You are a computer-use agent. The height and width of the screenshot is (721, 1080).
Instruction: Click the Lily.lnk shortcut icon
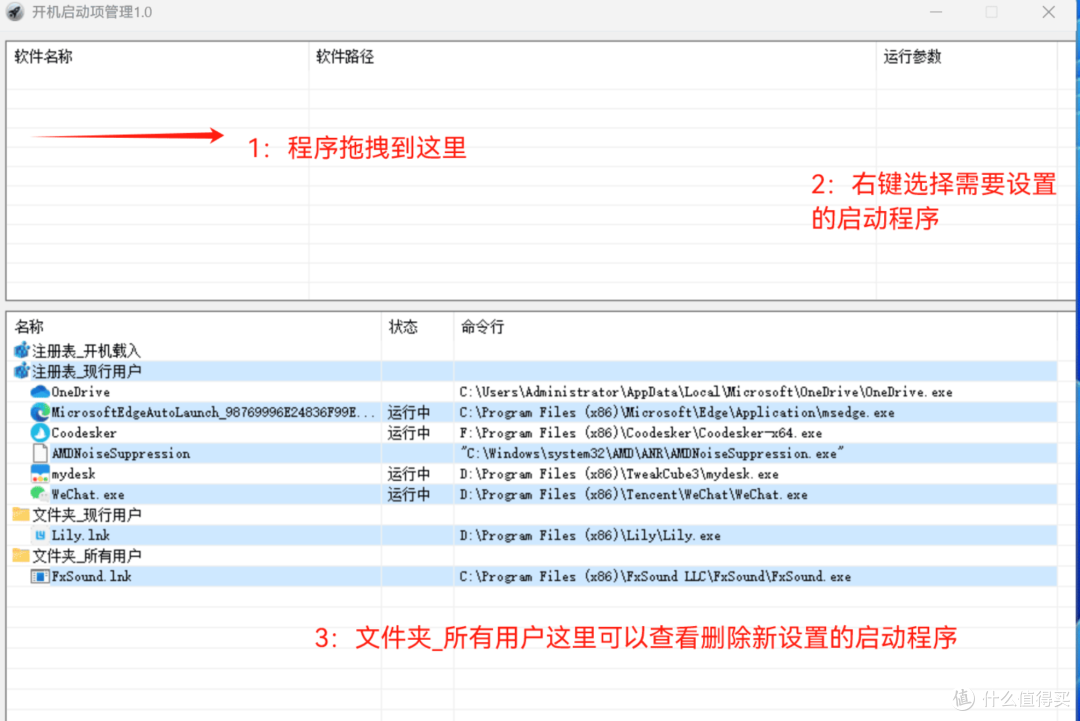coord(40,535)
